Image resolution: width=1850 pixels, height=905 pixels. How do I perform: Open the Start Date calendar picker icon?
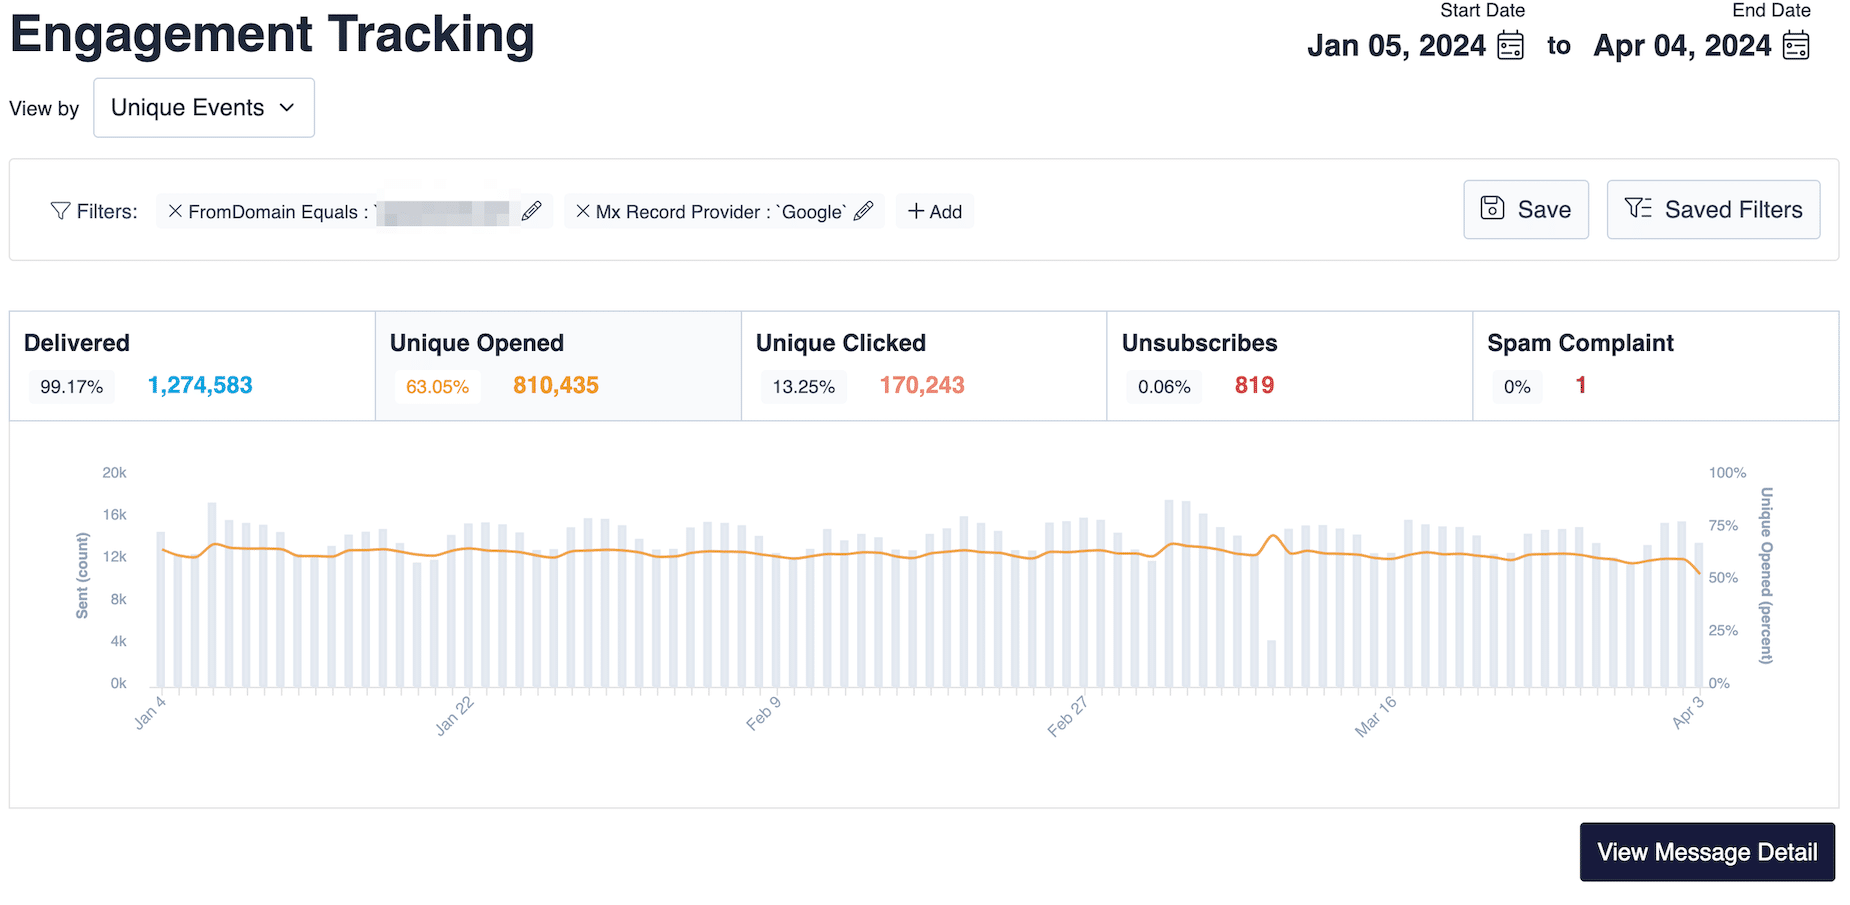[1510, 46]
